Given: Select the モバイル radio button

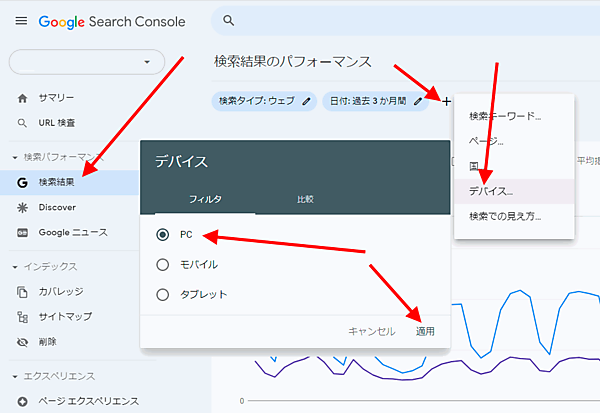Looking at the screenshot, I should pos(163,264).
